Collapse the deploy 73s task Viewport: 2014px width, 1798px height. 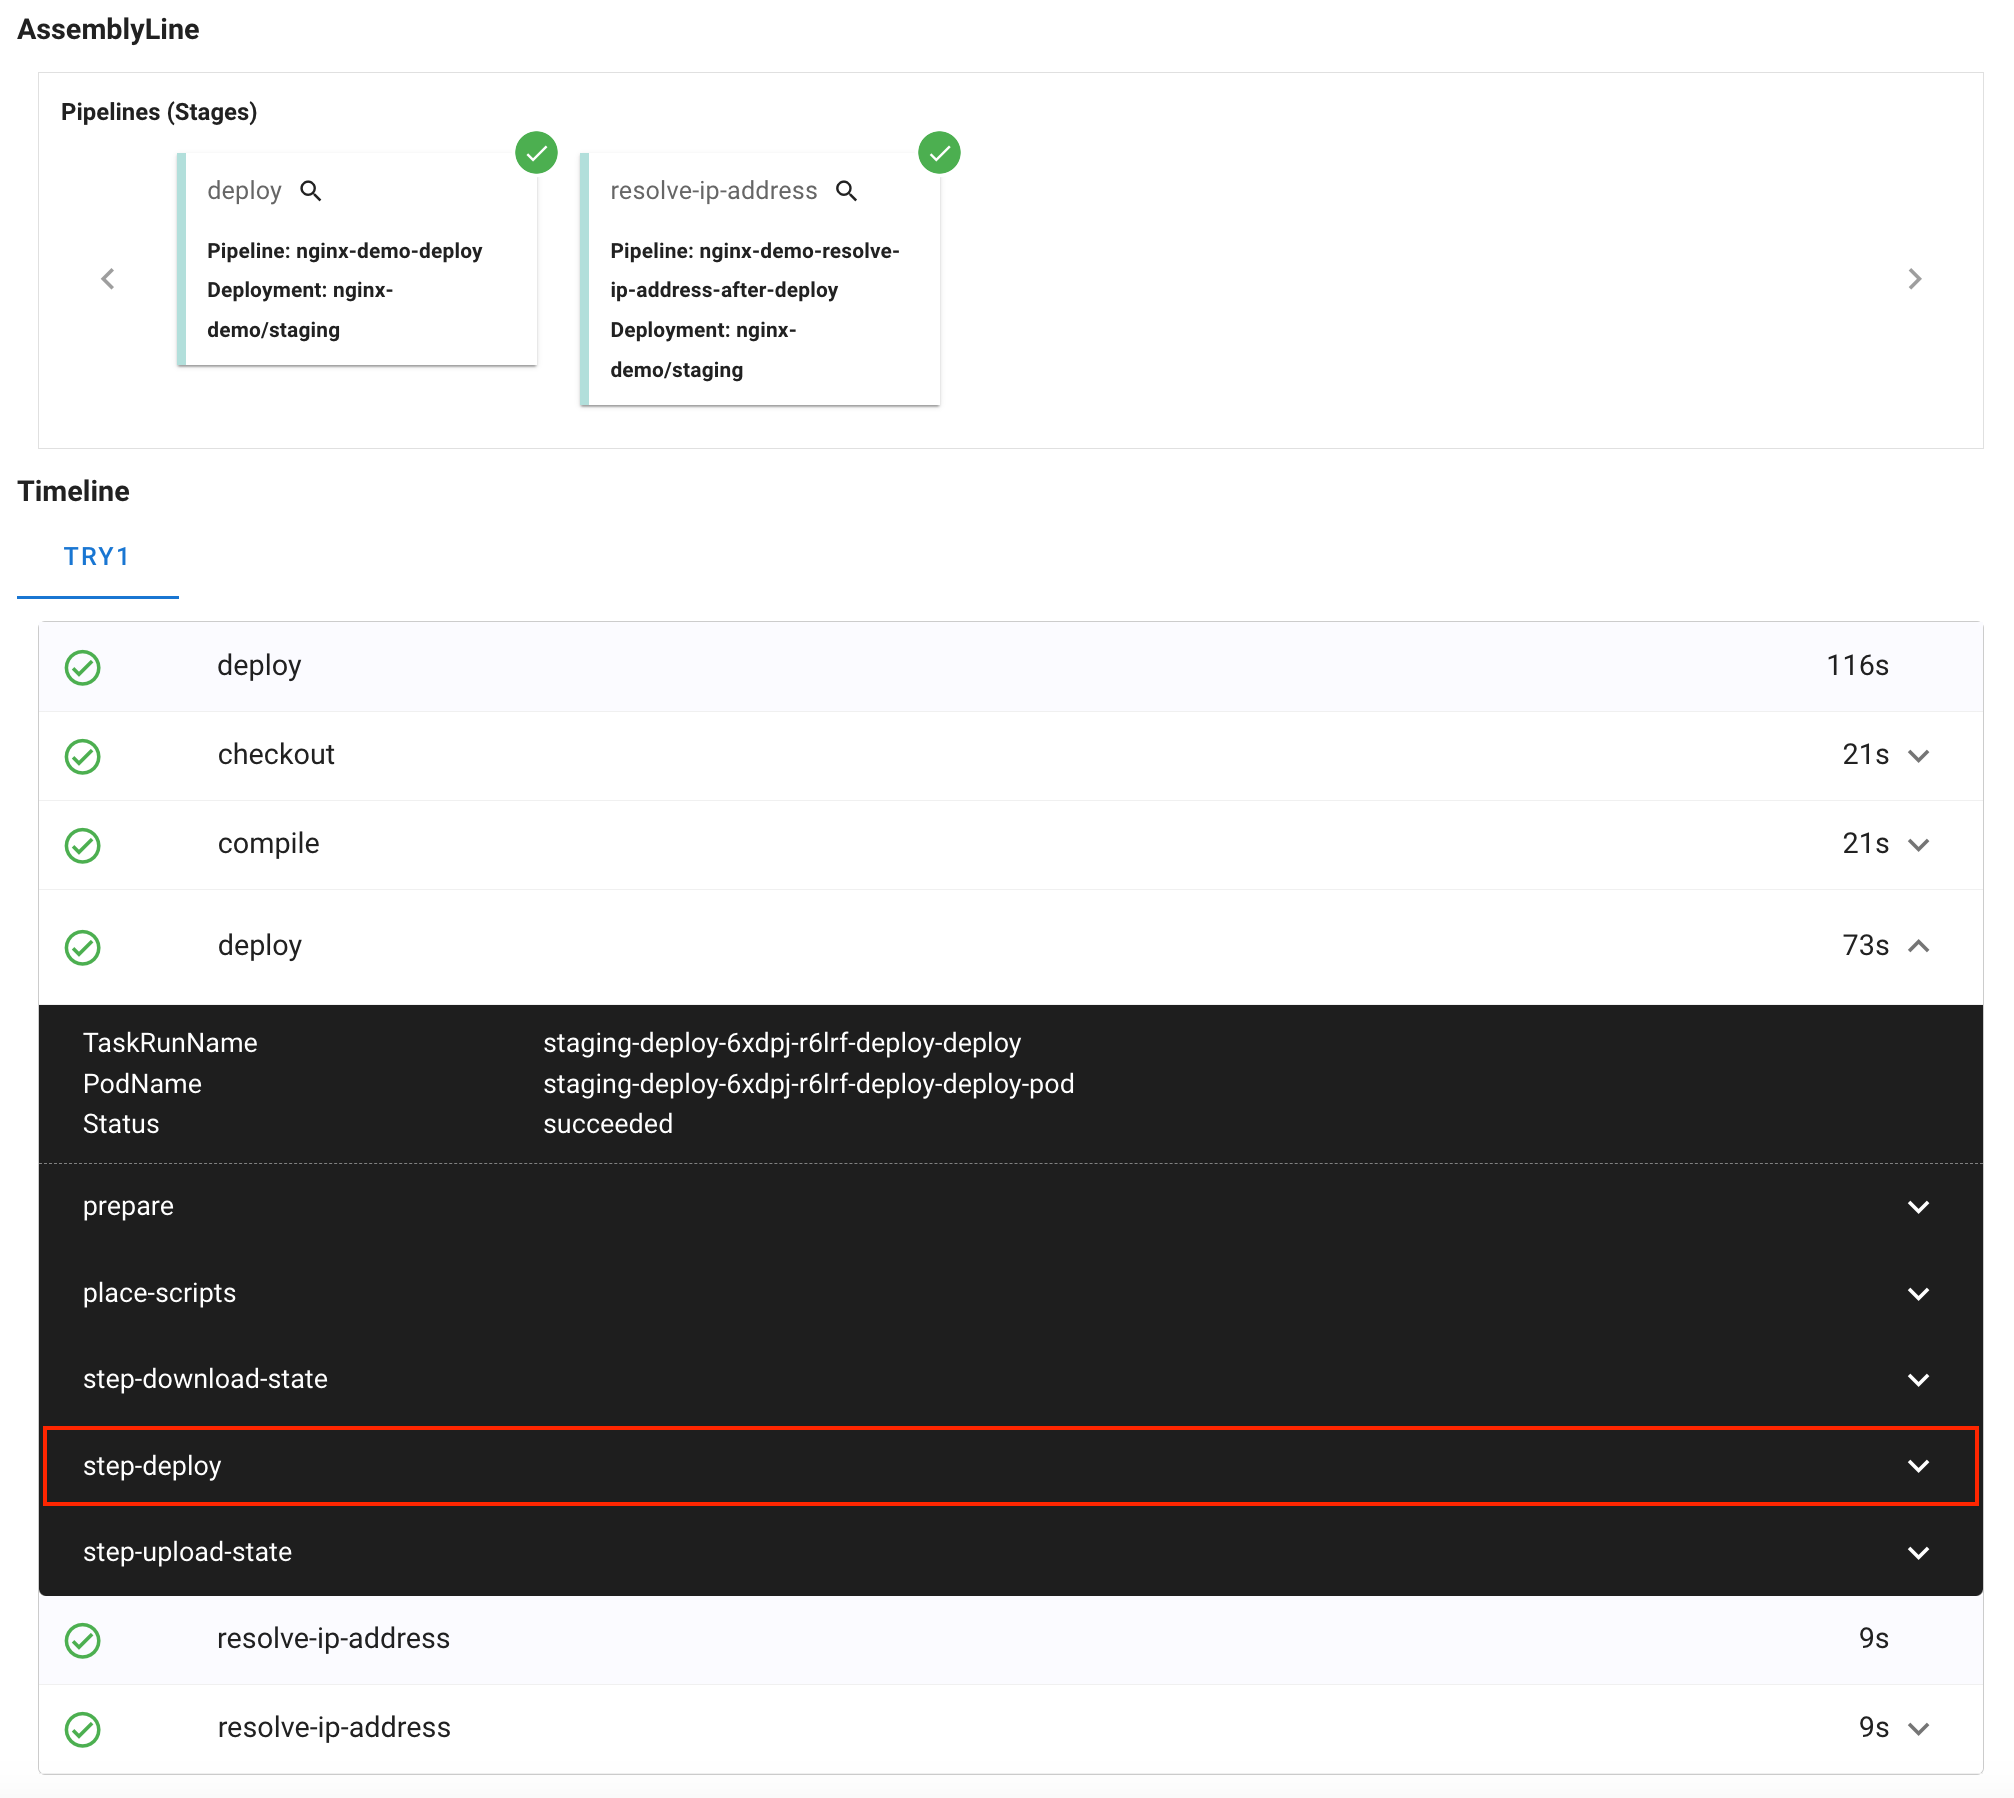point(1918,946)
